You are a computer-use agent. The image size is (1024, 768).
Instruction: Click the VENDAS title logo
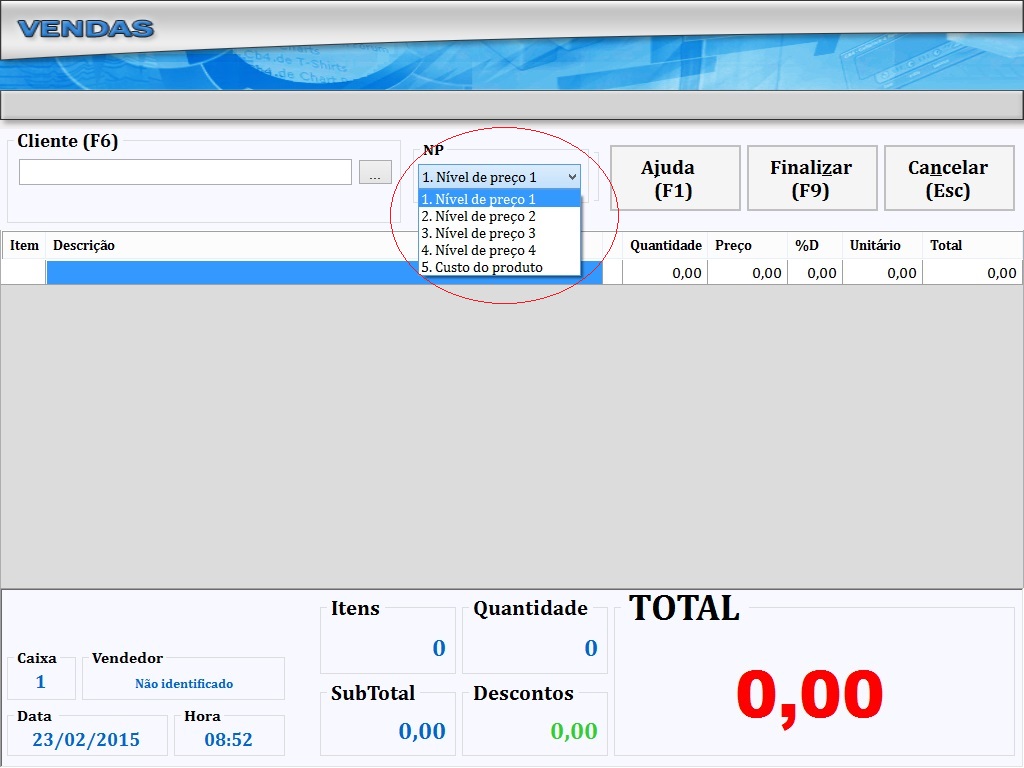[x=86, y=28]
